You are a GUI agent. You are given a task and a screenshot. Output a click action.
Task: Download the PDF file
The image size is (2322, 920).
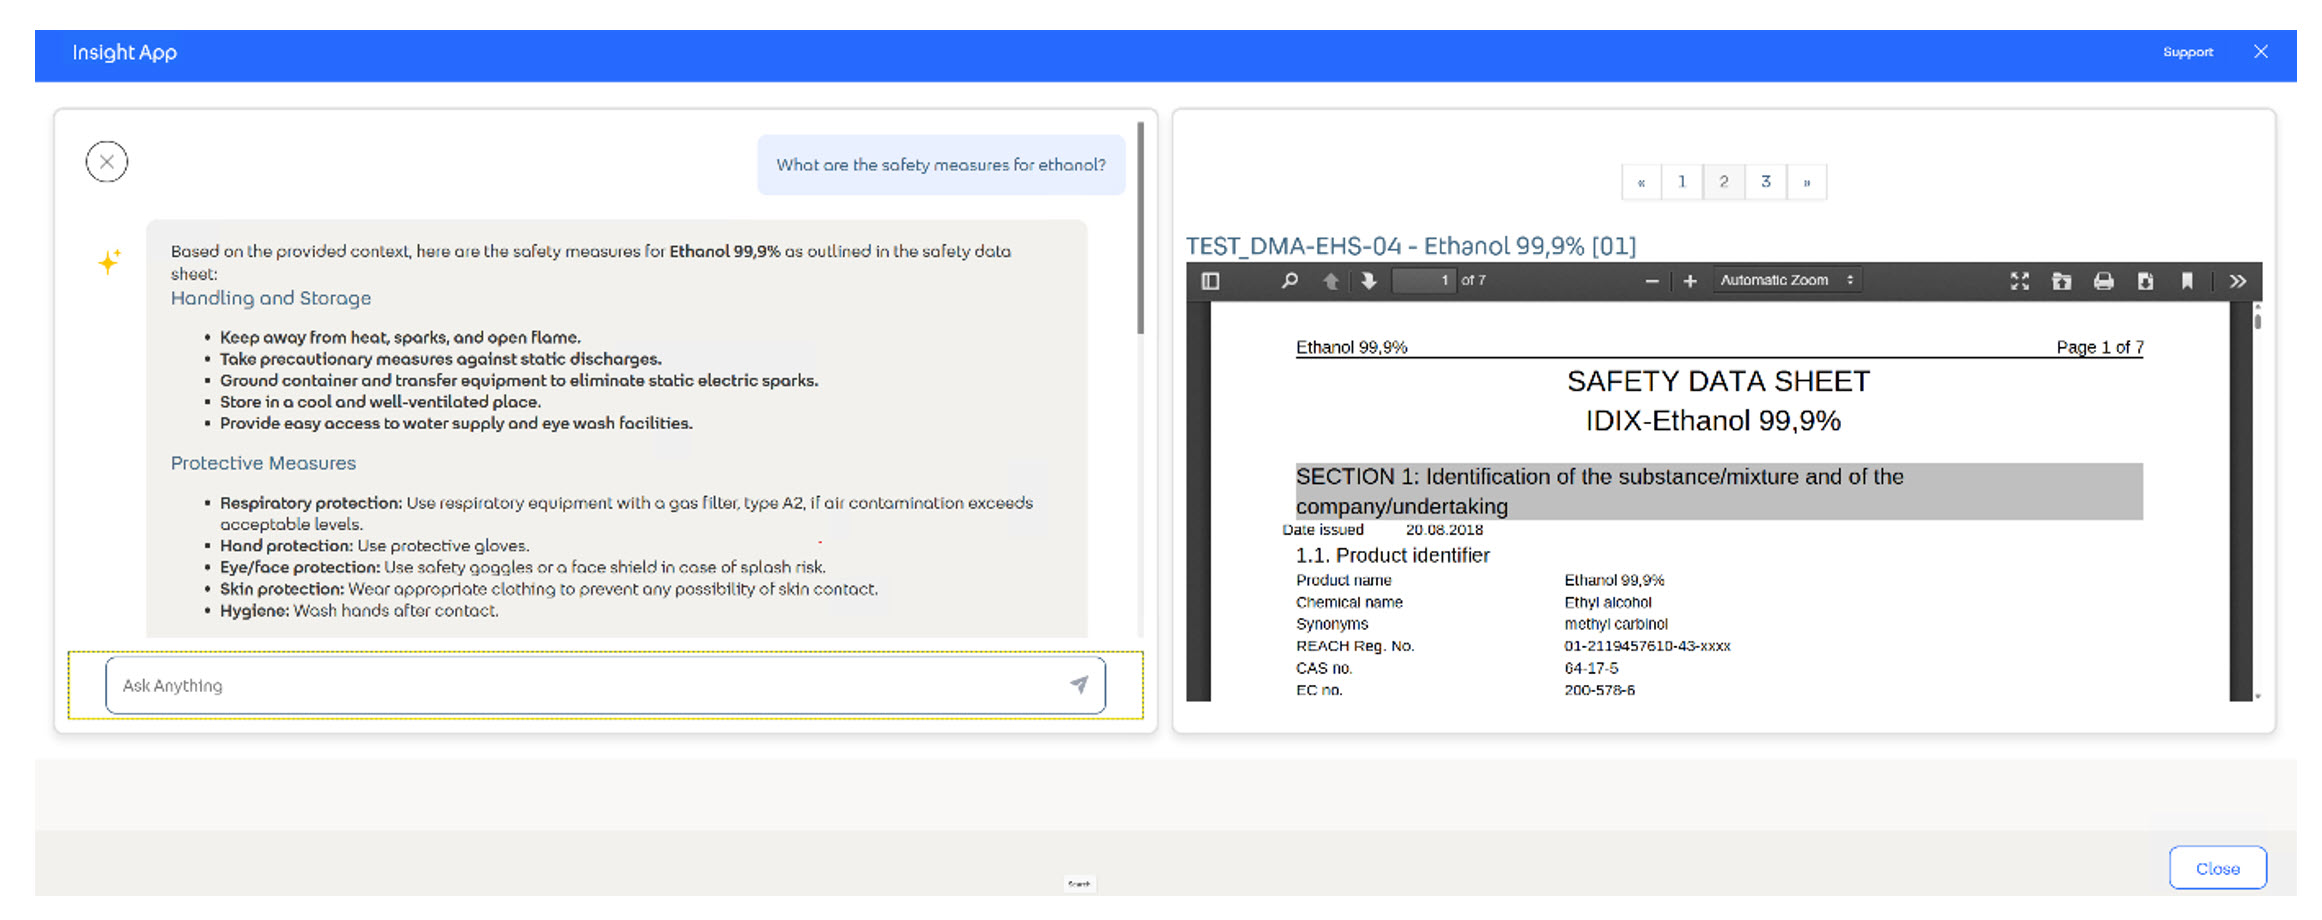(x=2146, y=281)
